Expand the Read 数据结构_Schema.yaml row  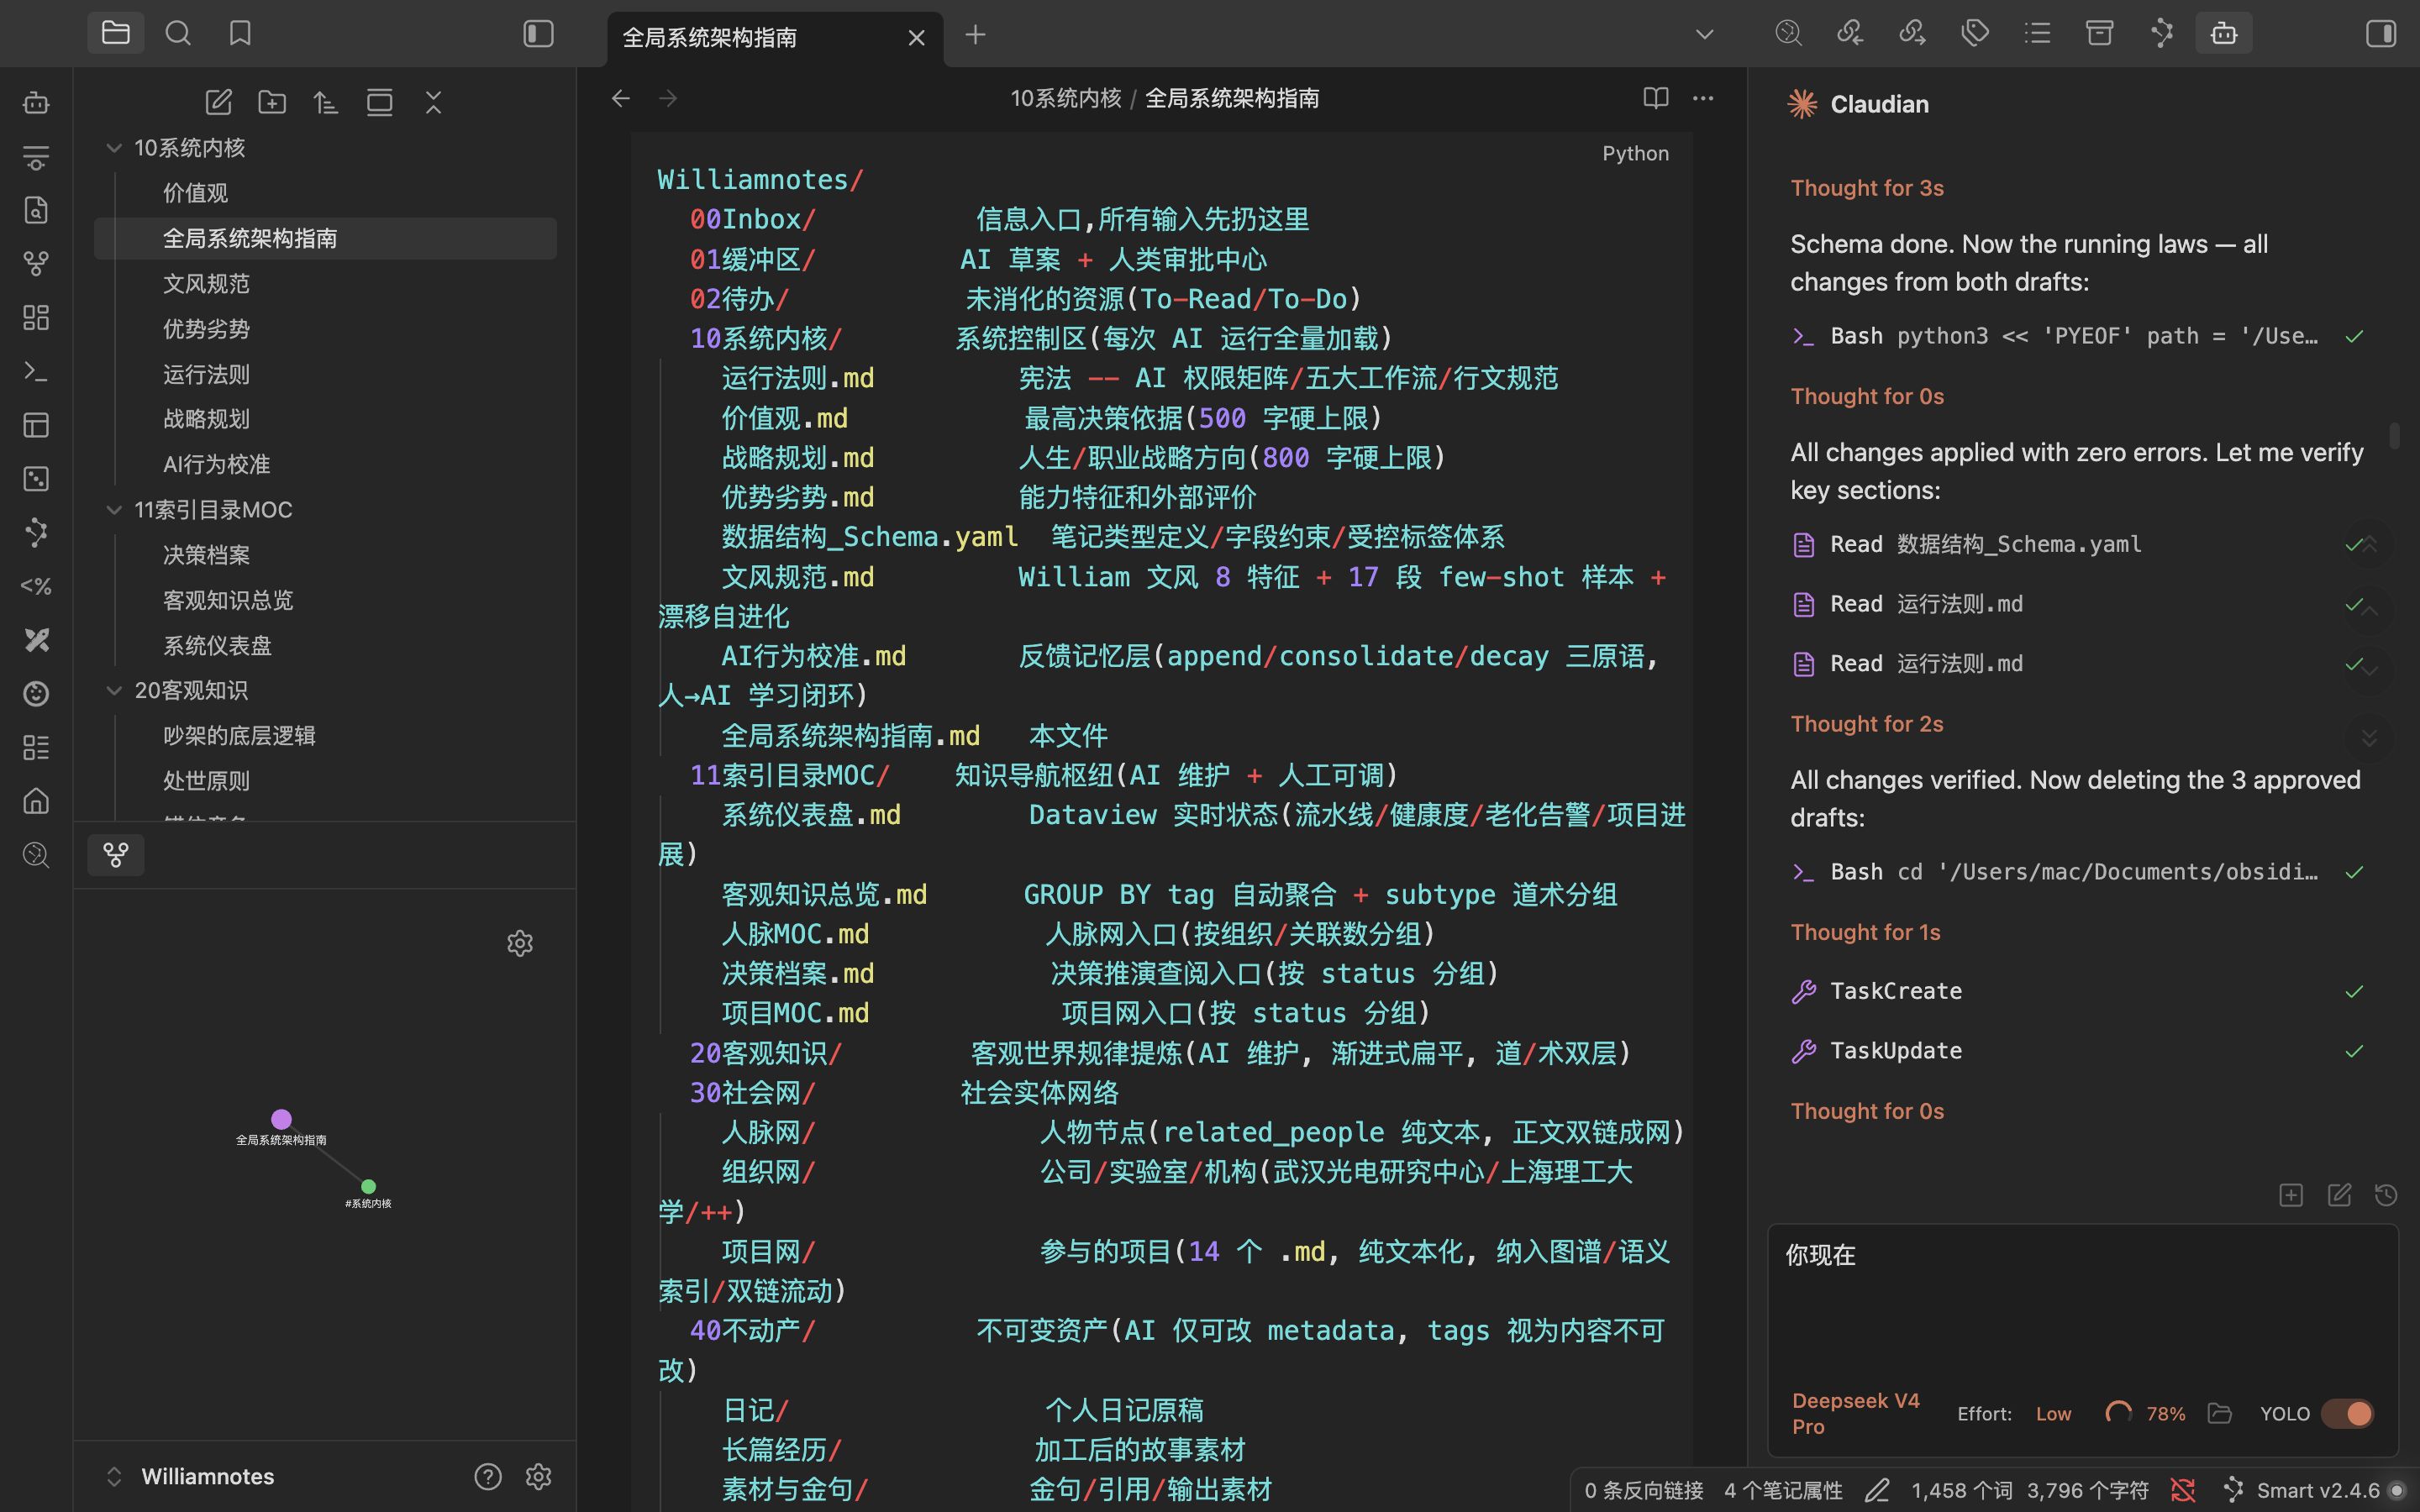pos(2078,544)
